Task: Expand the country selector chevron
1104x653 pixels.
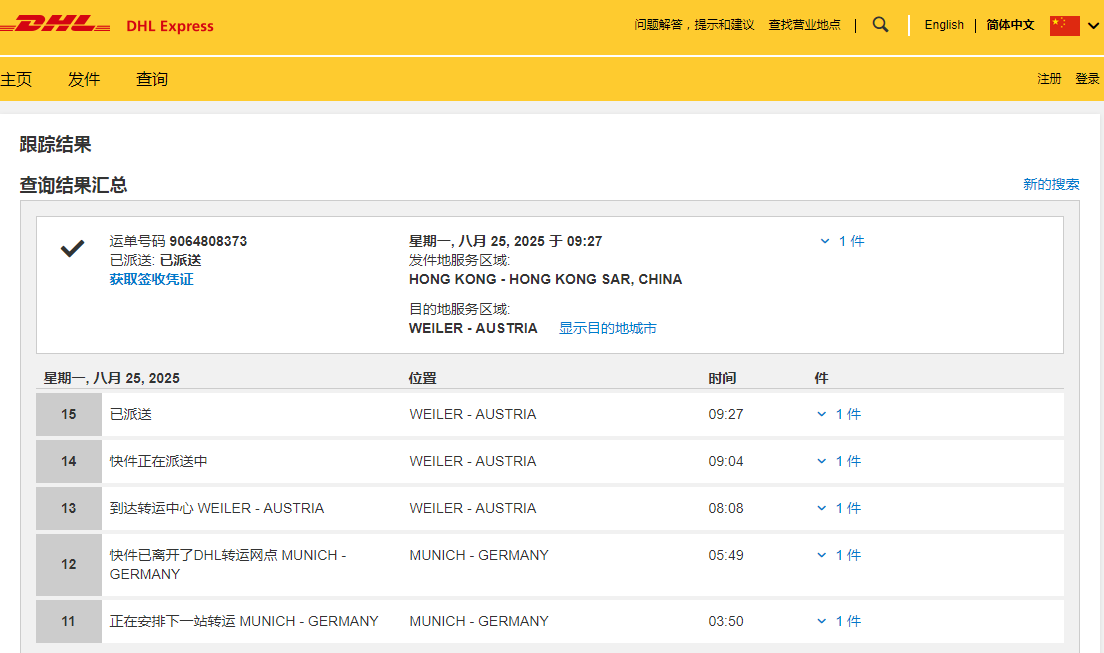Action: coord(1093,25)
